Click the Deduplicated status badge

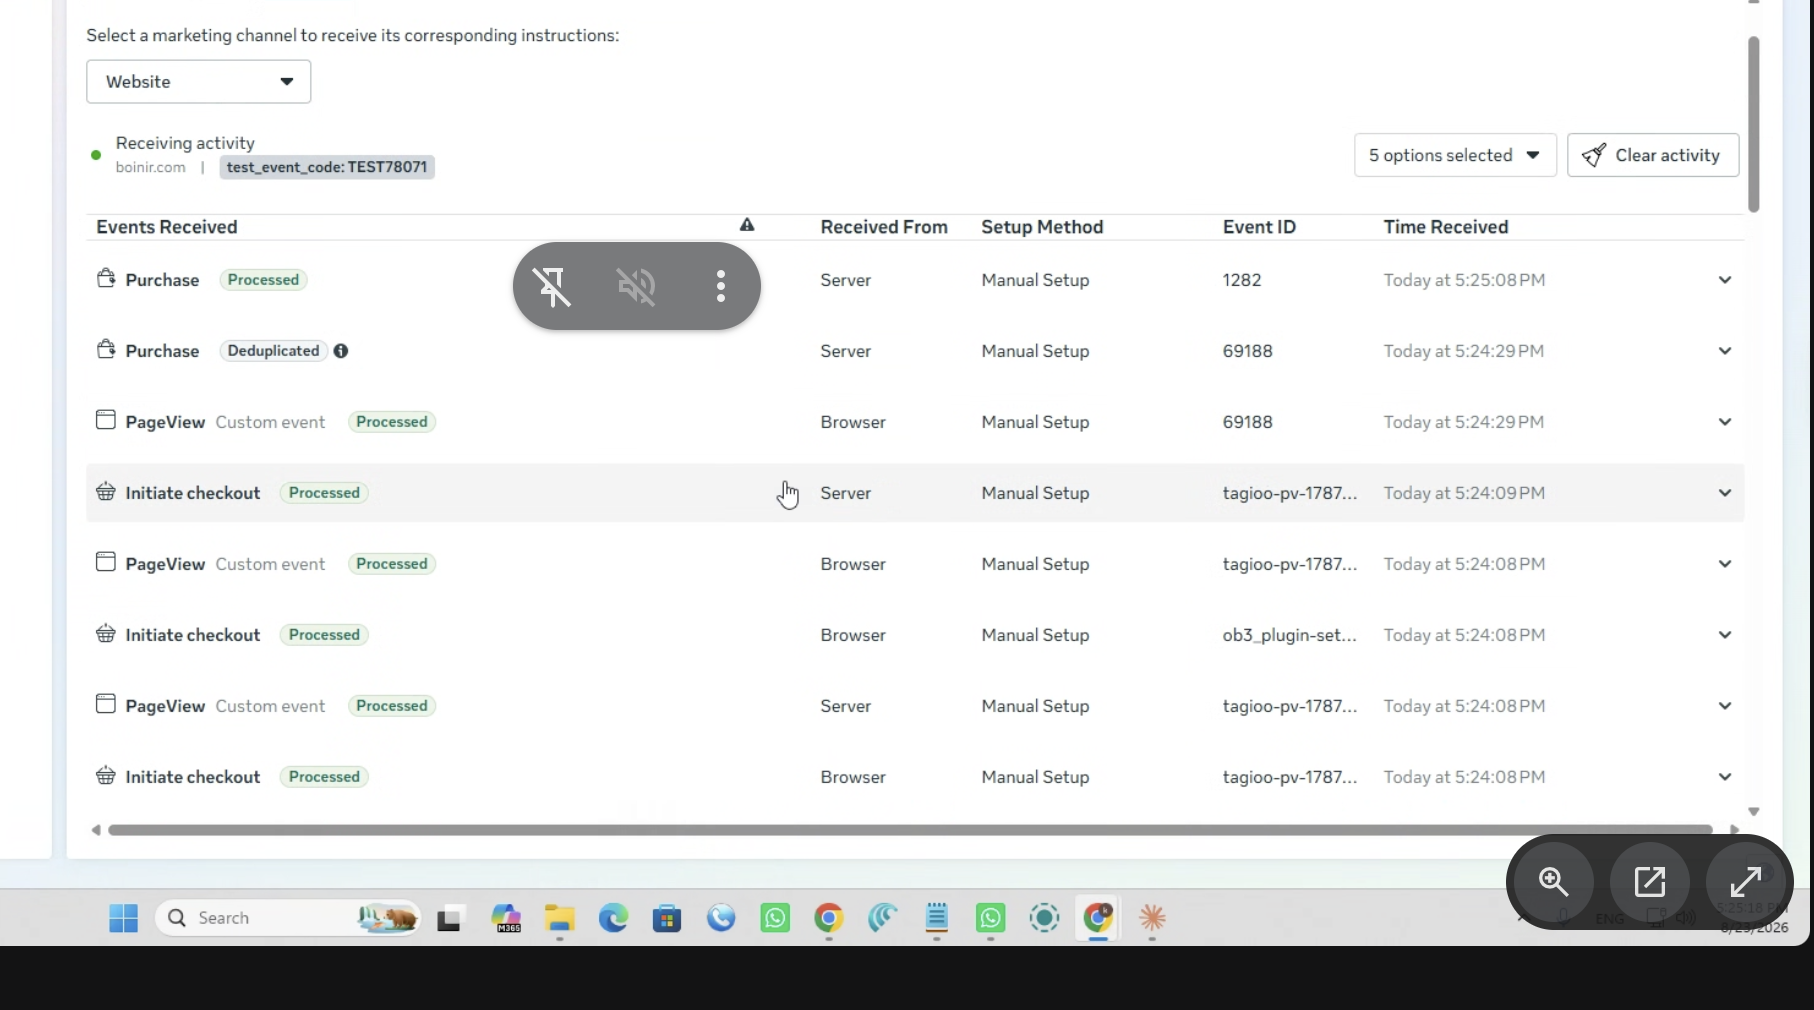point(273,351)
